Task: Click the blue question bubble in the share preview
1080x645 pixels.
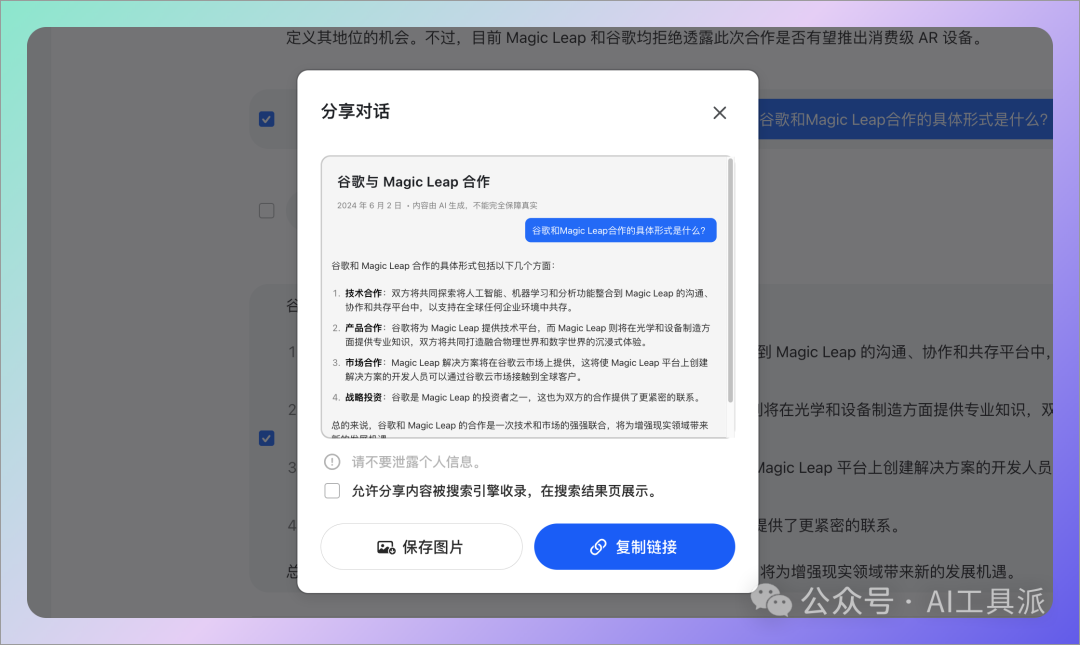Action: [x=621, y=230]
